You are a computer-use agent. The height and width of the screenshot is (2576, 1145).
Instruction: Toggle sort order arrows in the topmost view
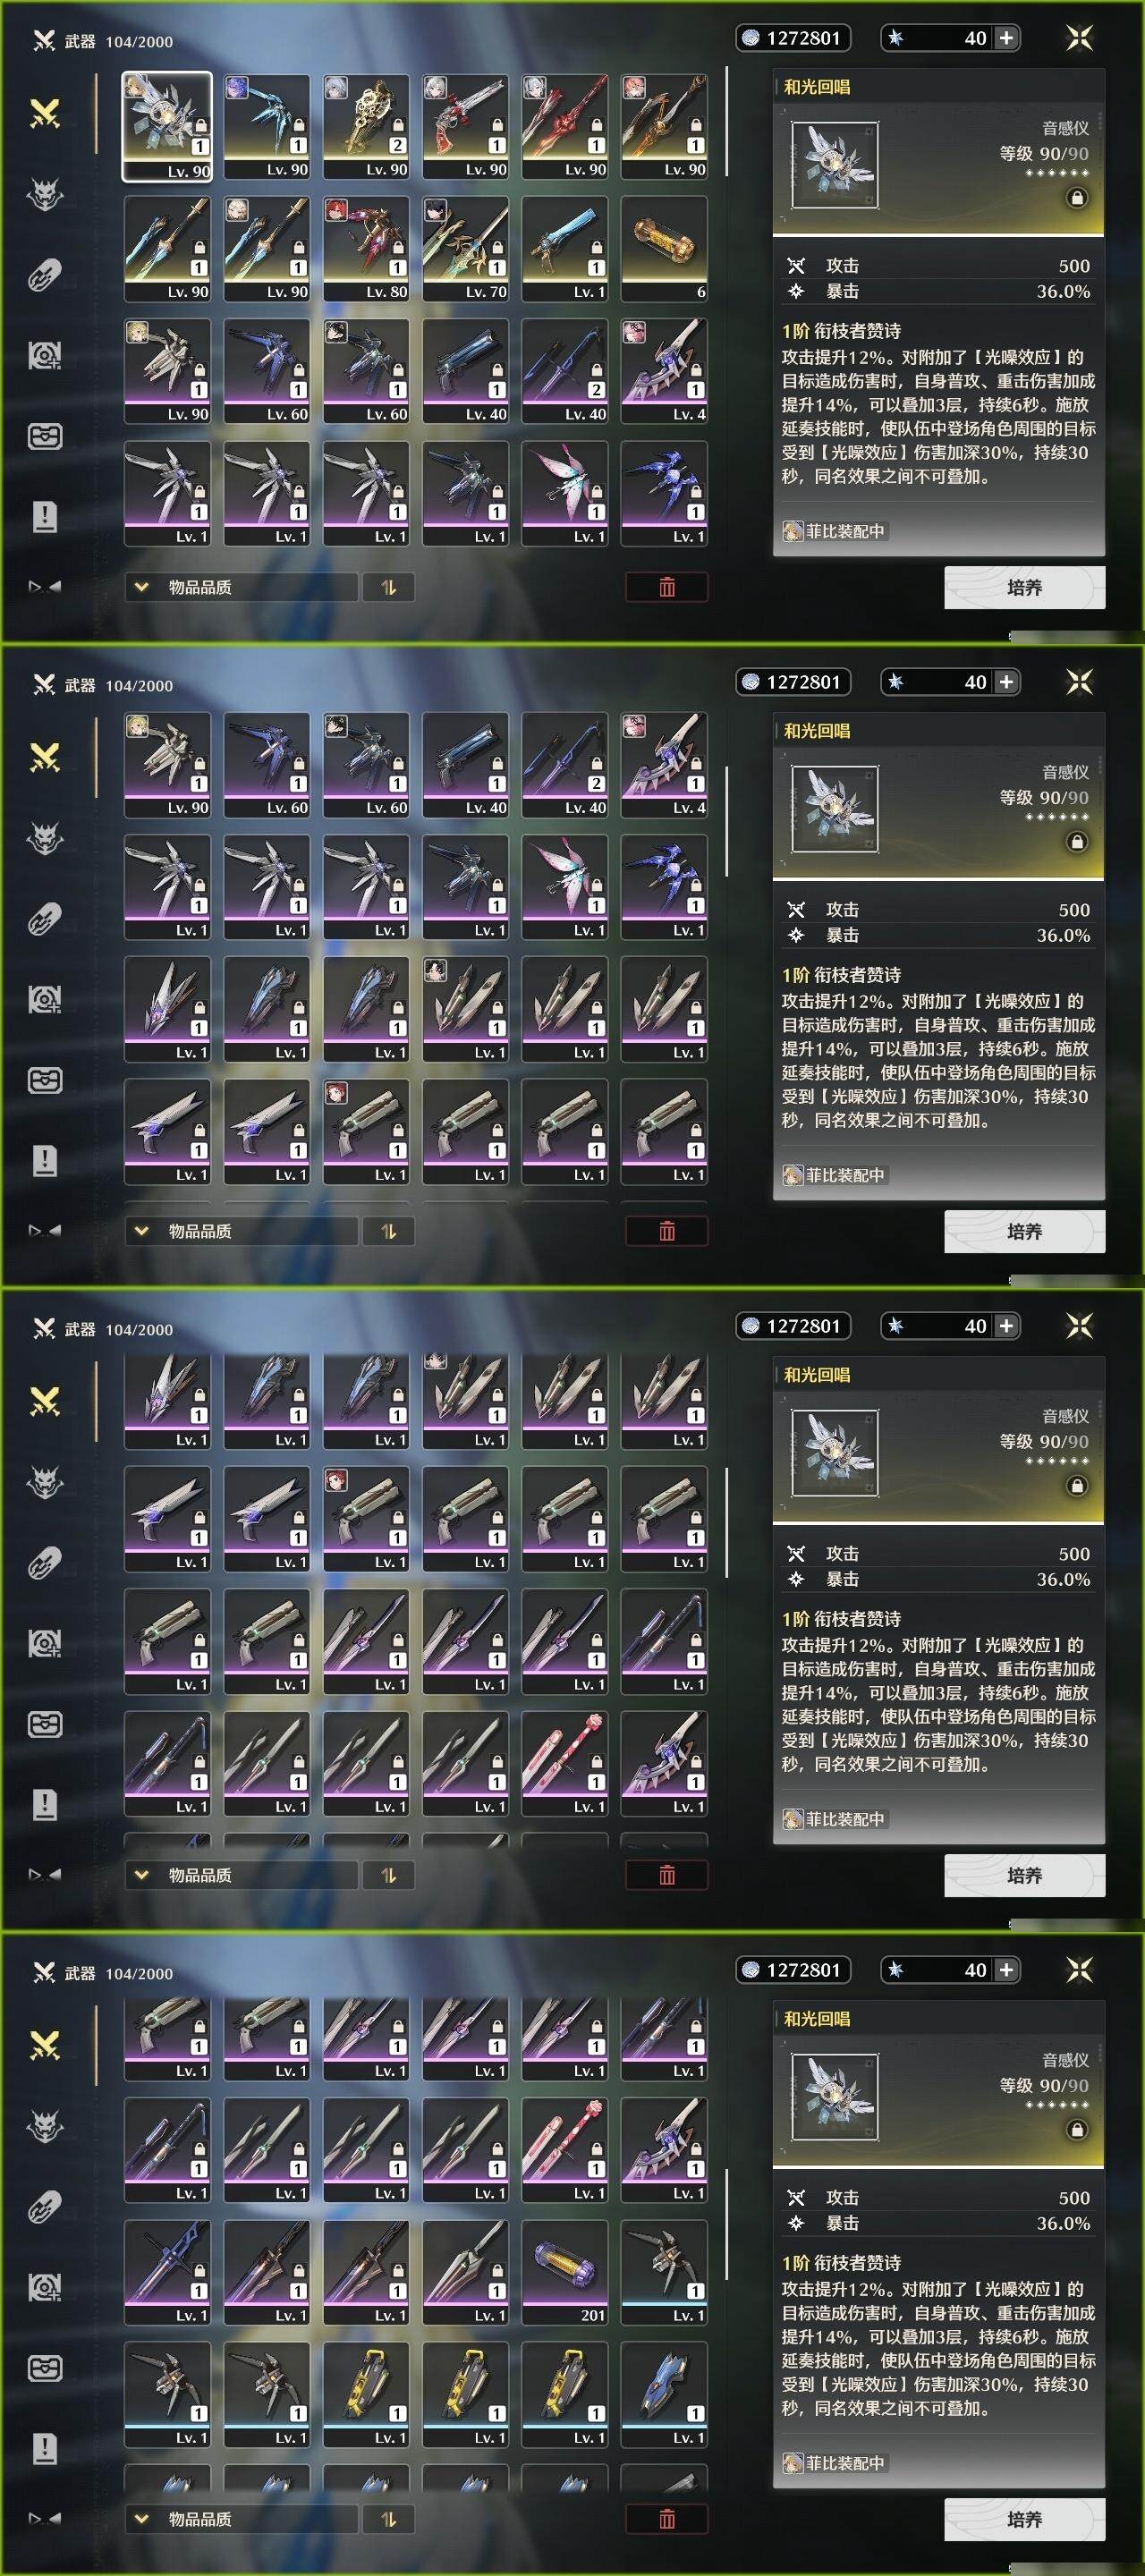(388, 587)
